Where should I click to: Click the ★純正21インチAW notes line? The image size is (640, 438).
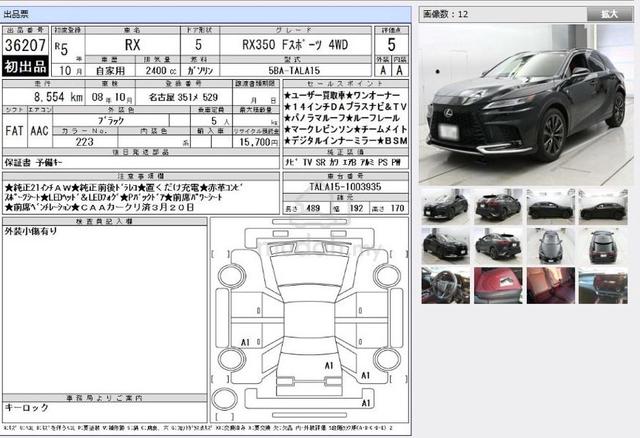click(x=124, y=188)
